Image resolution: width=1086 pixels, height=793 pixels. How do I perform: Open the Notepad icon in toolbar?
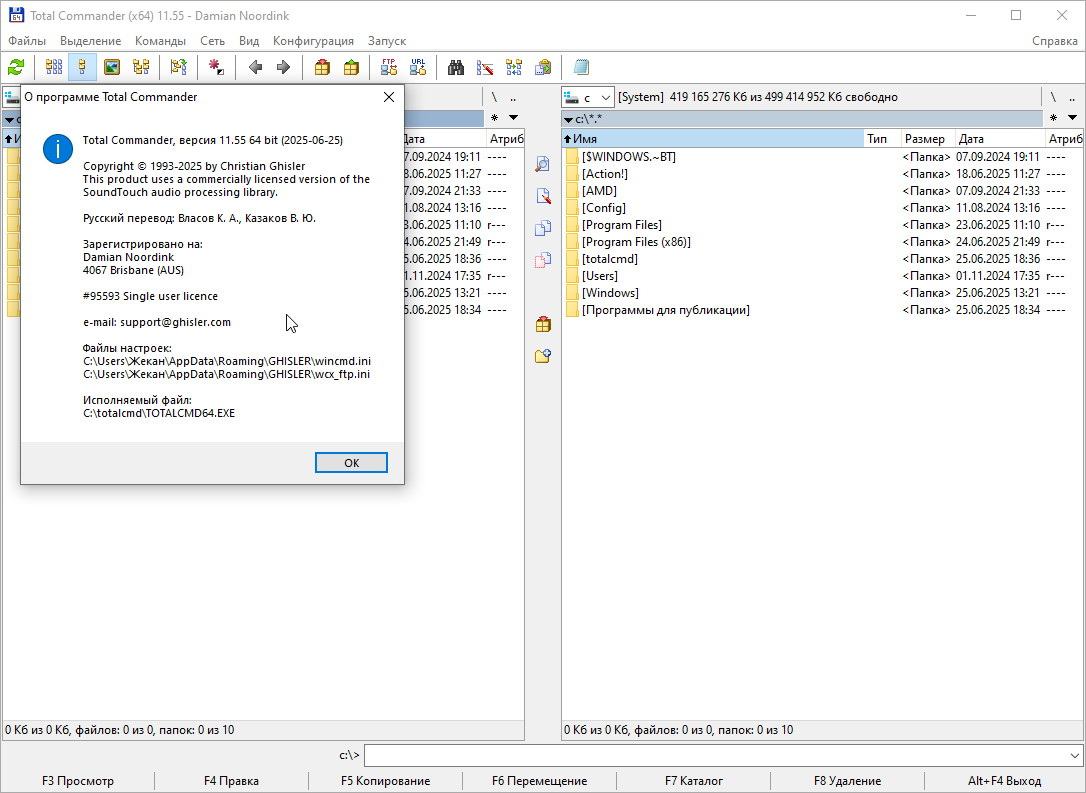581,67
